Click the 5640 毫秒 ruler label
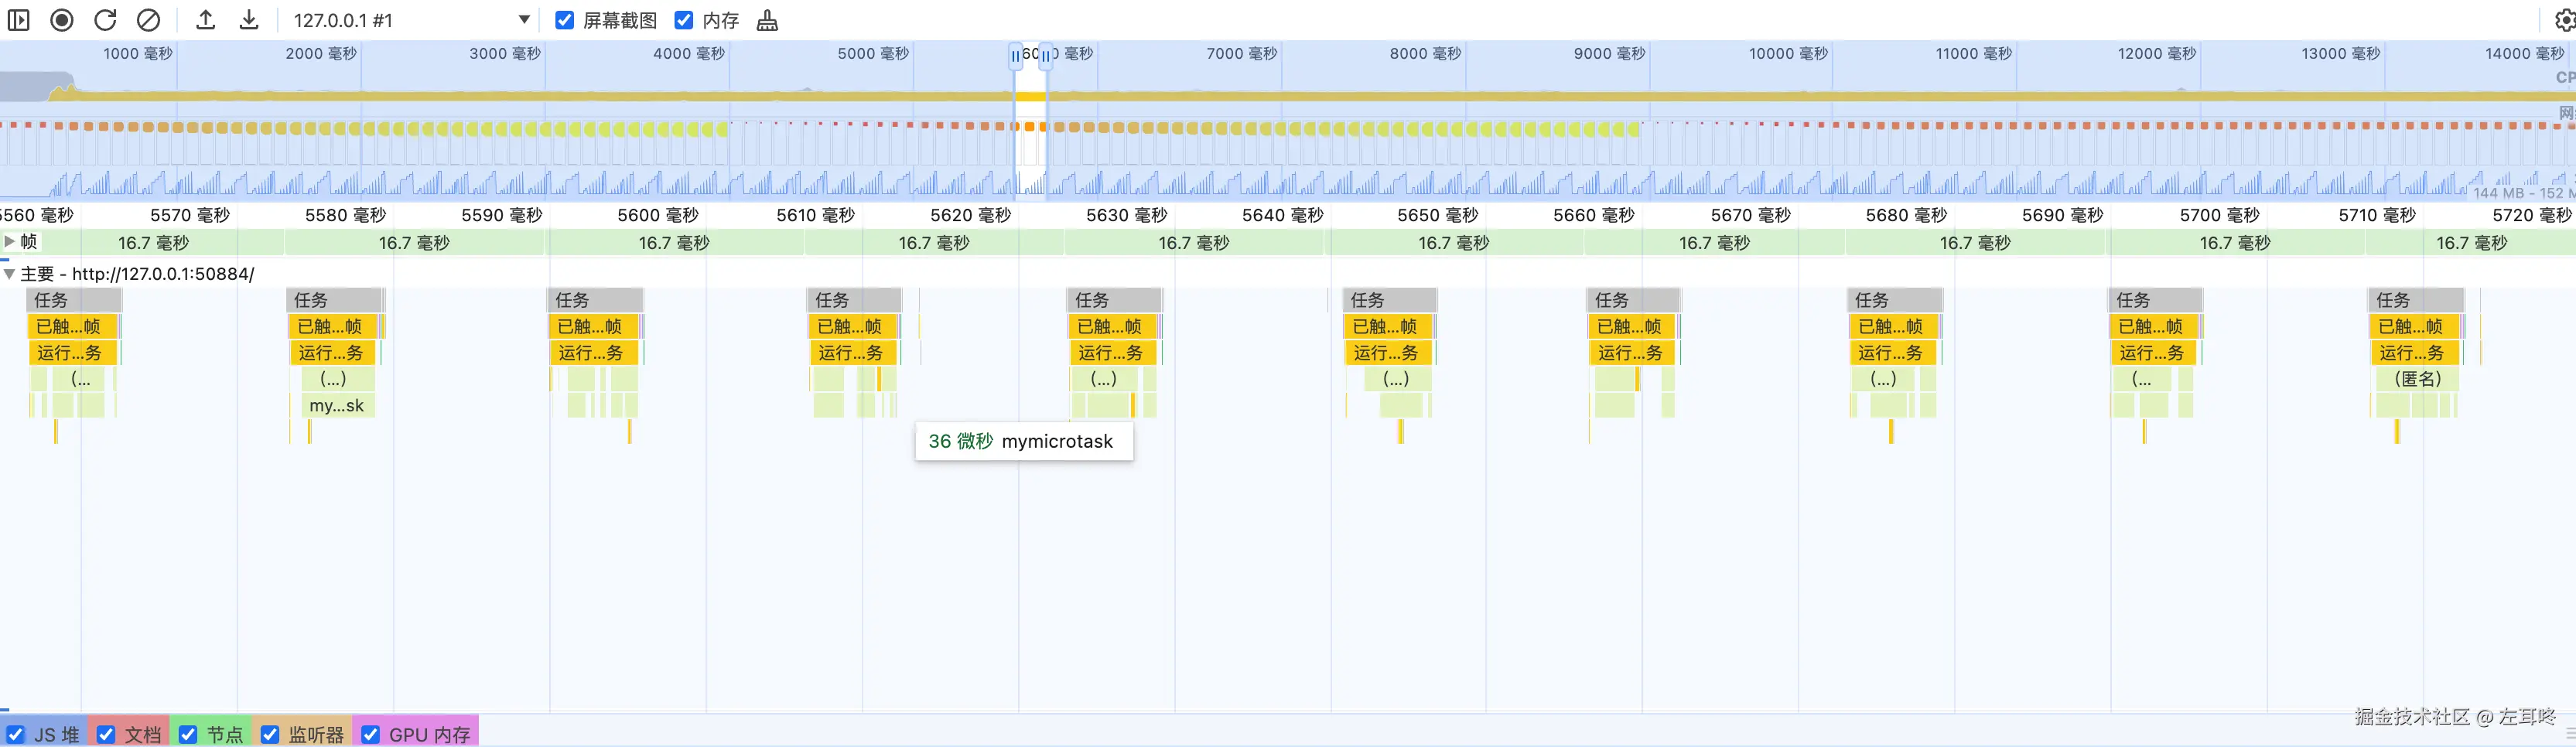Screen dimensions: 2576x747 pyautogui.click(x=1283, y=215)
